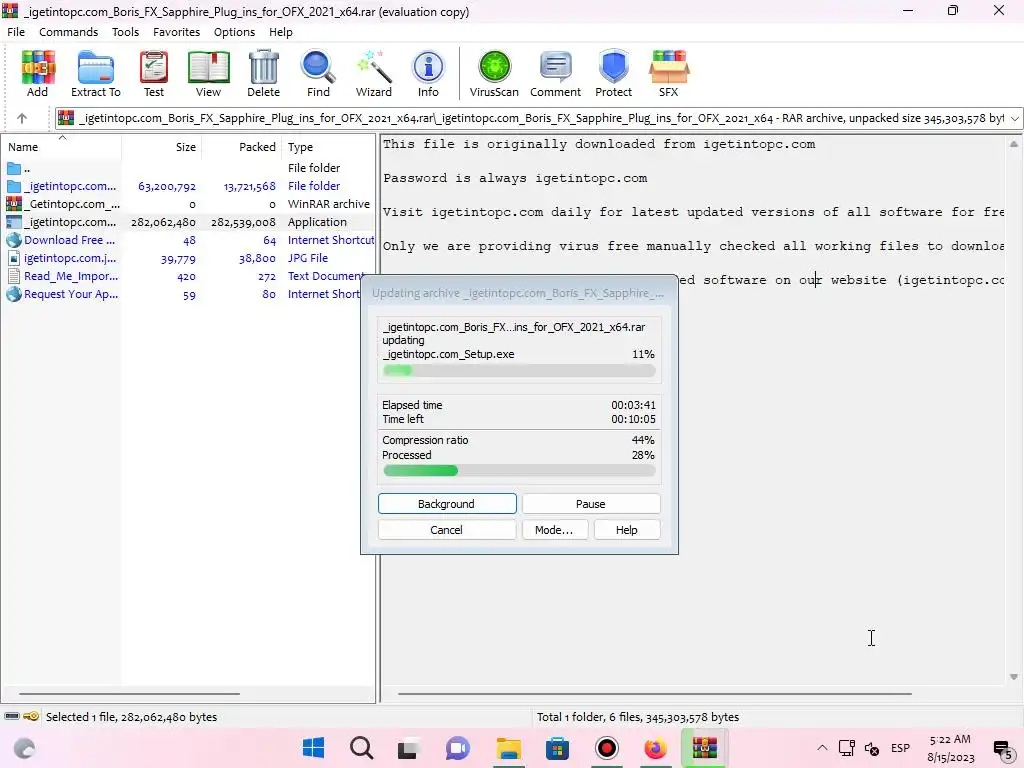Show hidden system tray icons
This screenshot has width=1024, height=768.
(x=822, y=748)
